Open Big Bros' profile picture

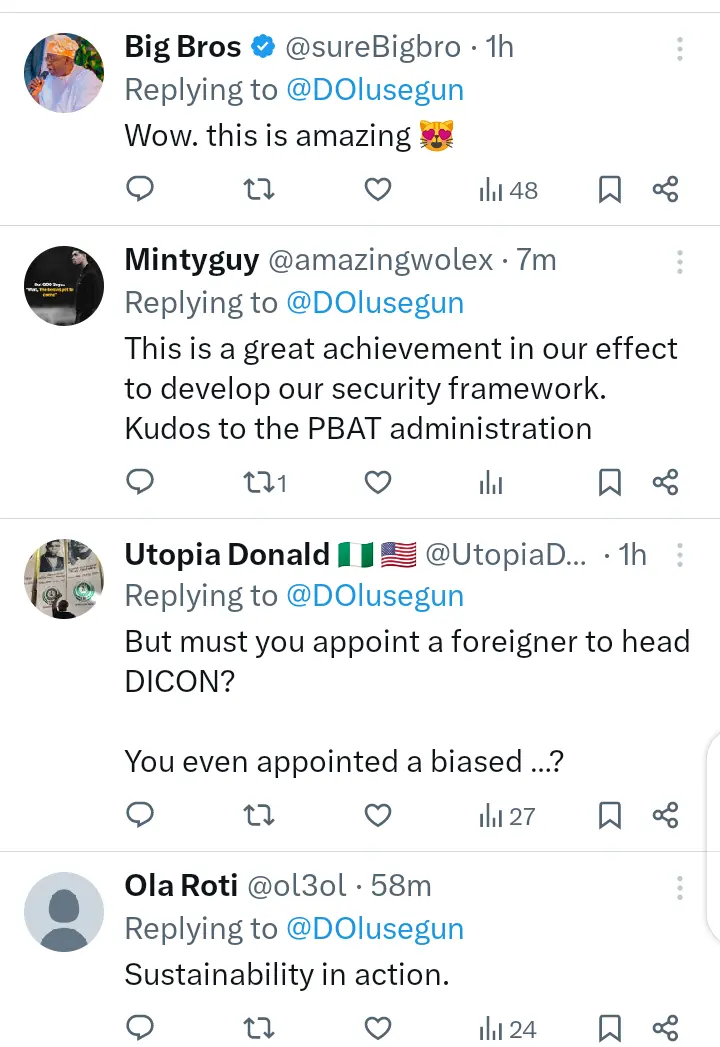(63, 72)
